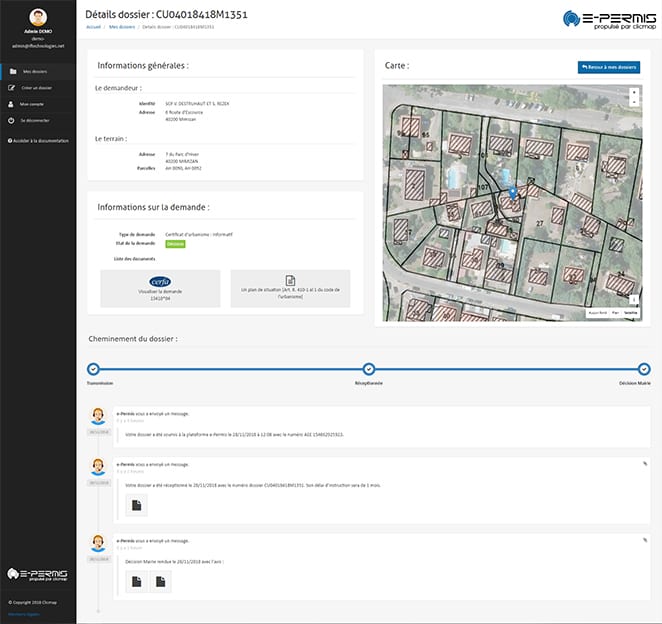Switch the map to Plan view
662x624 pixels.
(x=615, y=312)
